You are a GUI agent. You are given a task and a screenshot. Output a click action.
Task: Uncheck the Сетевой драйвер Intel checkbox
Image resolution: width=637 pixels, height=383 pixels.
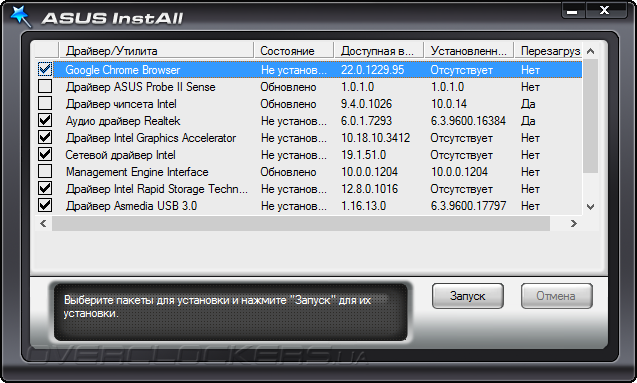(x=45, y=155)
